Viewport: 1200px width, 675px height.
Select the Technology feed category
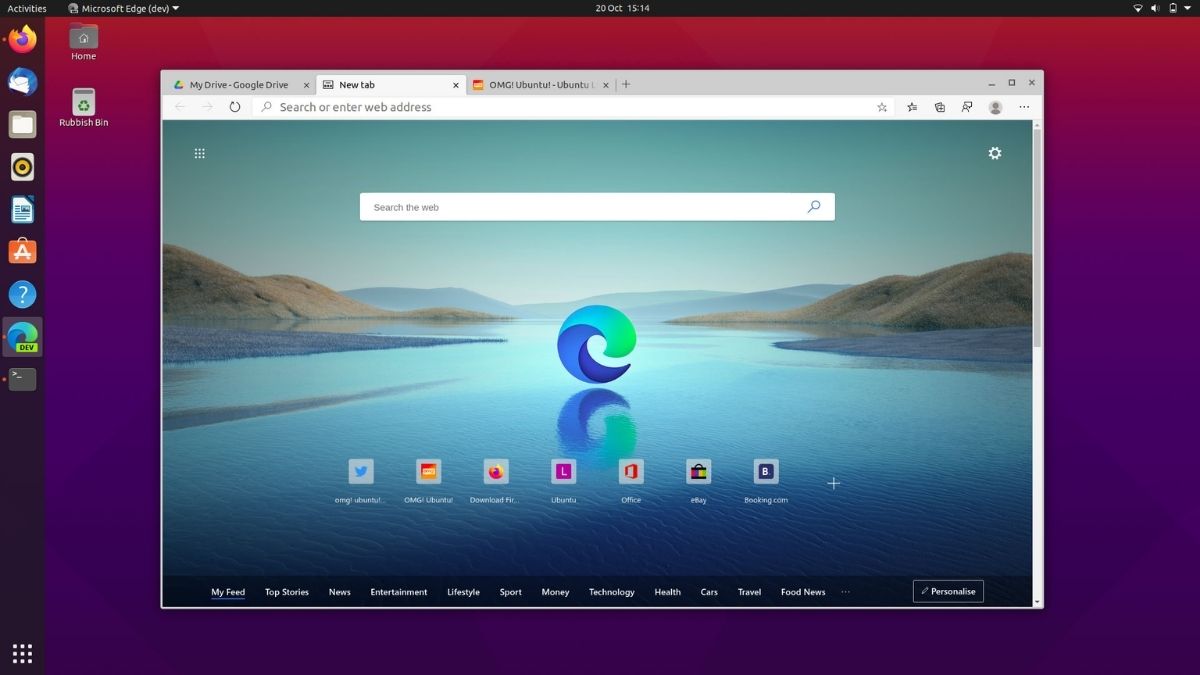click(x=611, y=592)
